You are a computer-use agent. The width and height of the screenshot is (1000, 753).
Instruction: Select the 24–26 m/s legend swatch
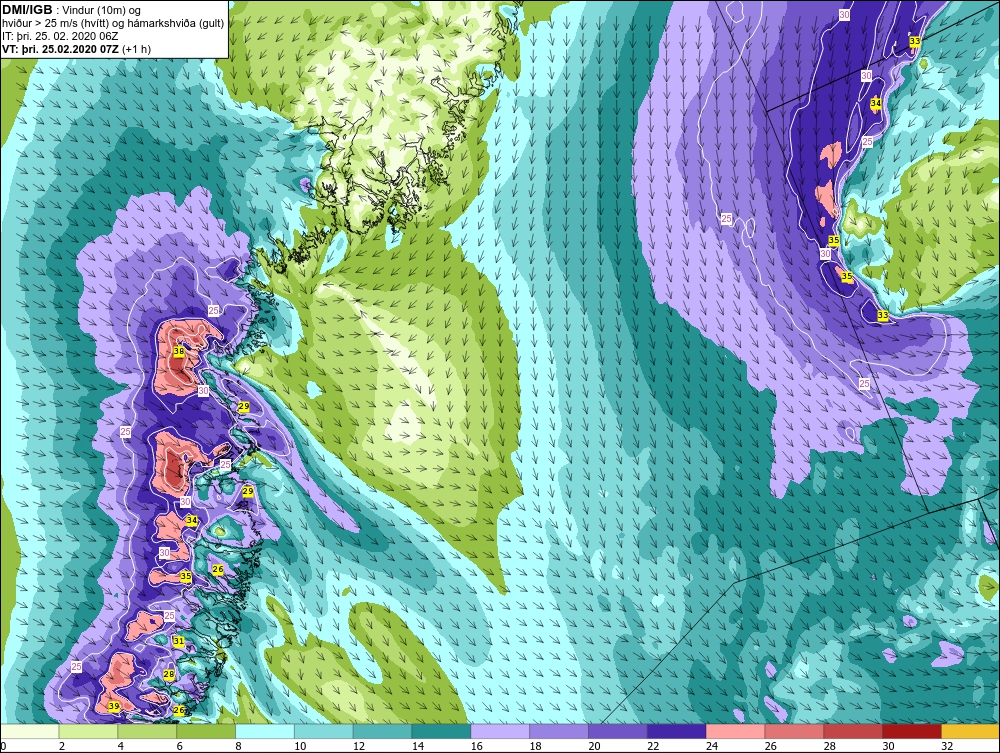[x=735, y=731]
